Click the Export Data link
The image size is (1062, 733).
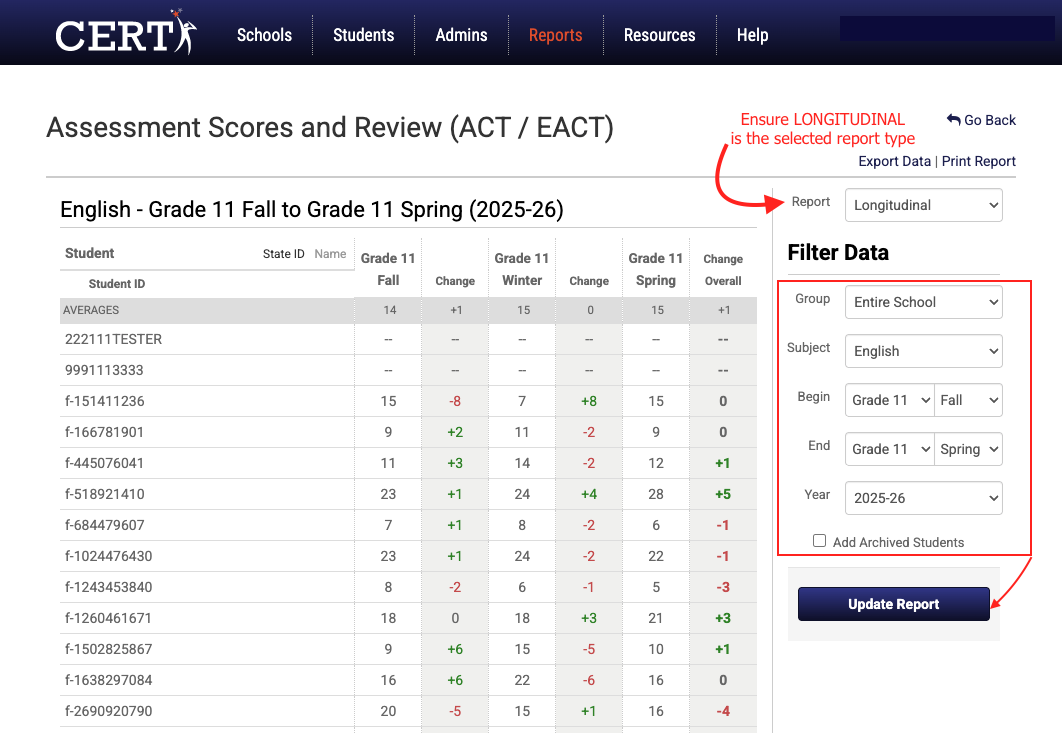pos(894,161)
